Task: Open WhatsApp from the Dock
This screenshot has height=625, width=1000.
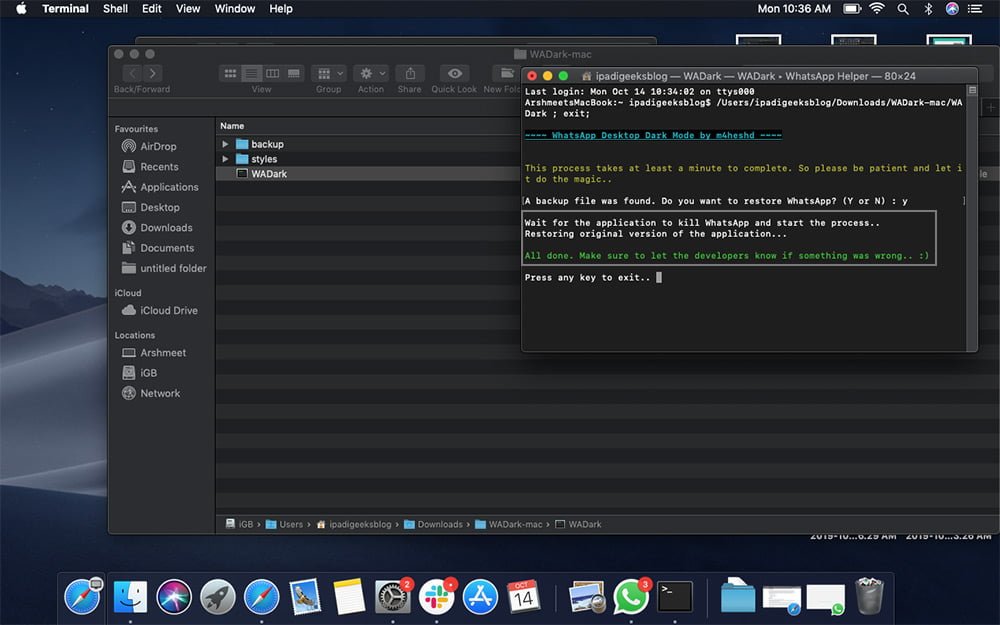Action: pos(631,597)
